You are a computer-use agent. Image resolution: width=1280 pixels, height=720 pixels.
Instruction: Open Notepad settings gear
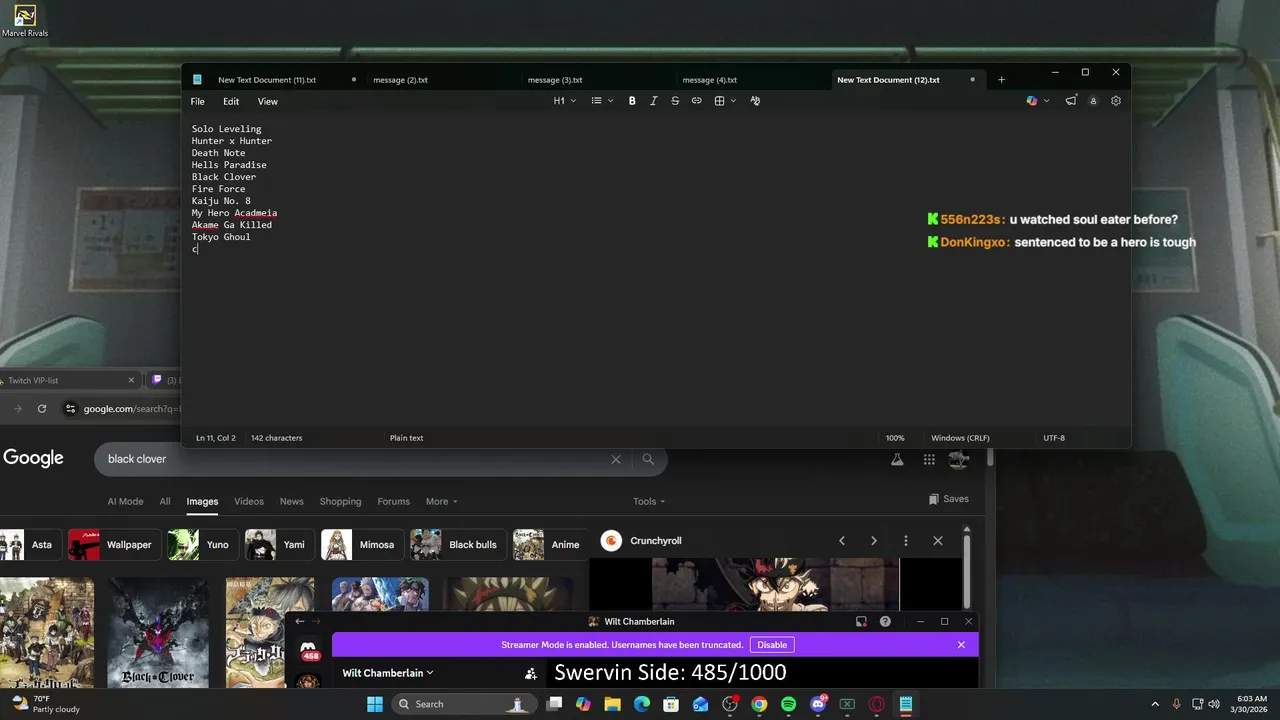1116,101
